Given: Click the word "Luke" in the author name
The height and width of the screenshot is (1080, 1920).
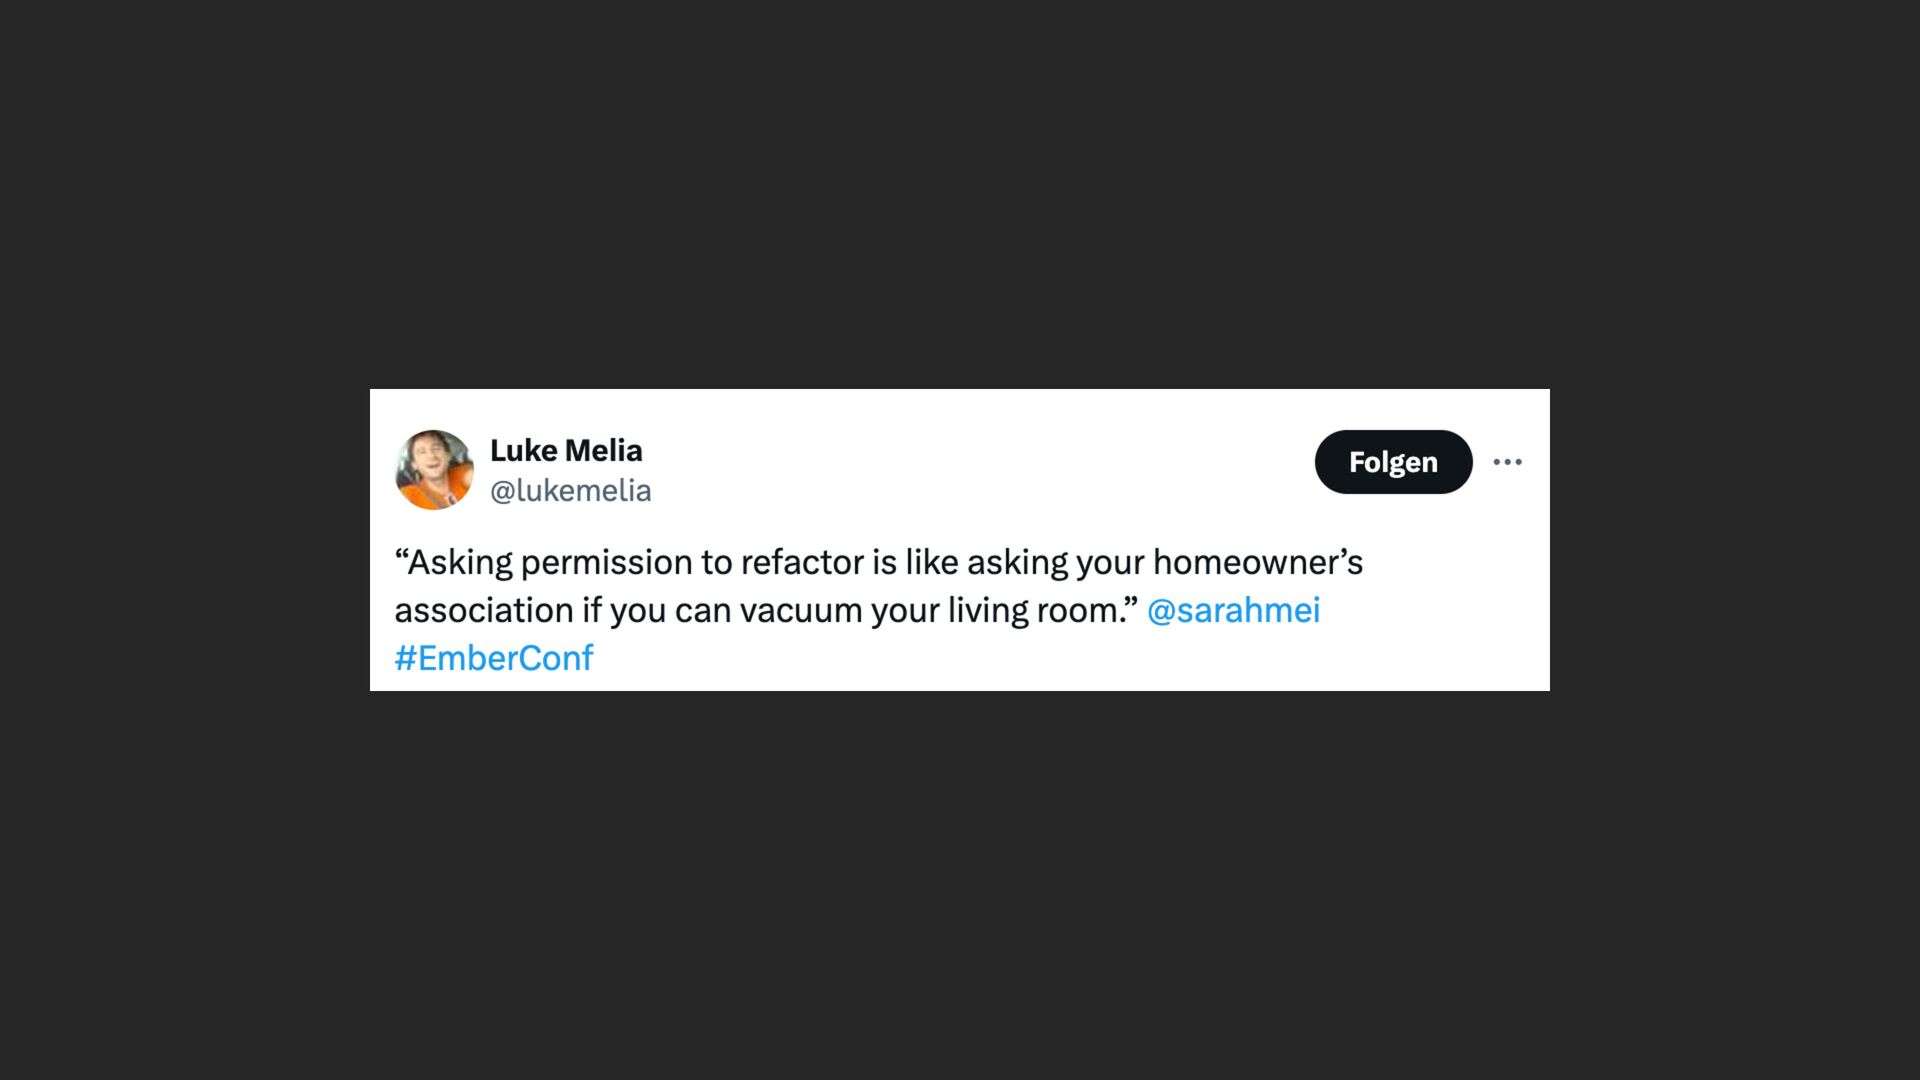Looking at the screenshot, I should tap(523, 451).
